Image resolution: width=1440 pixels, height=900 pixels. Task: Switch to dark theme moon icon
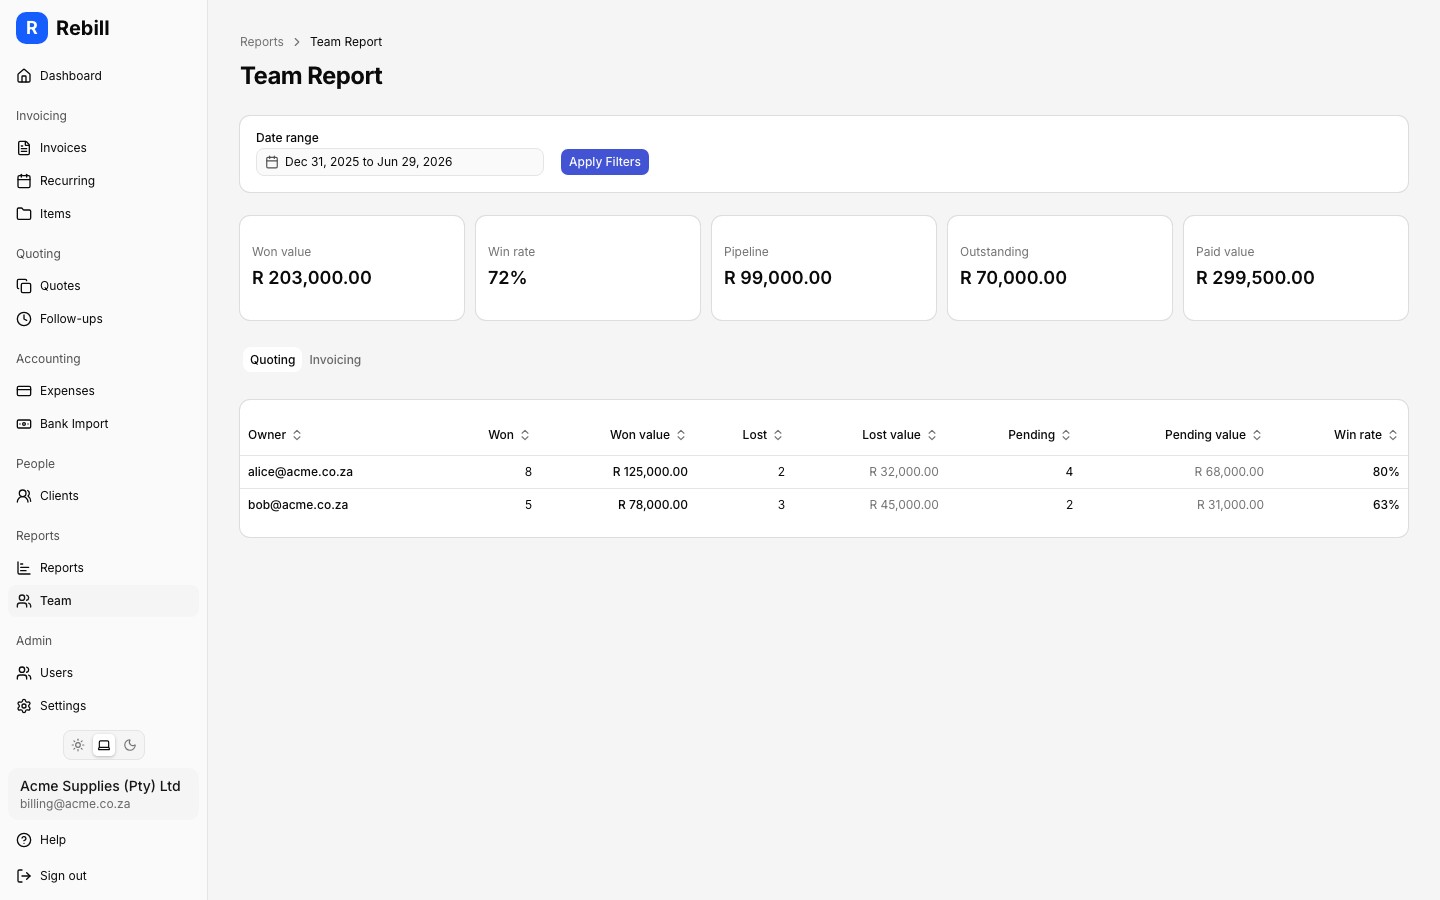(130, 745)
